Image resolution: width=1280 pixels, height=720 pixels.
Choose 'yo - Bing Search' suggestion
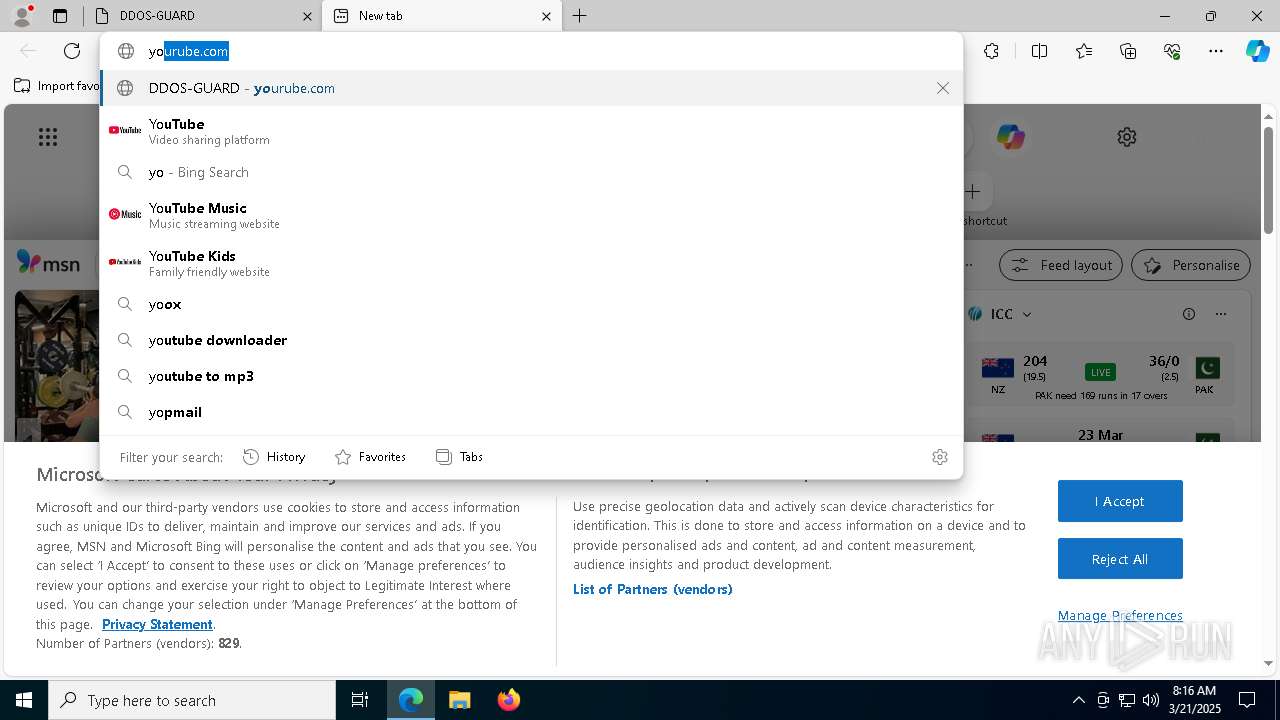point(531,172)
